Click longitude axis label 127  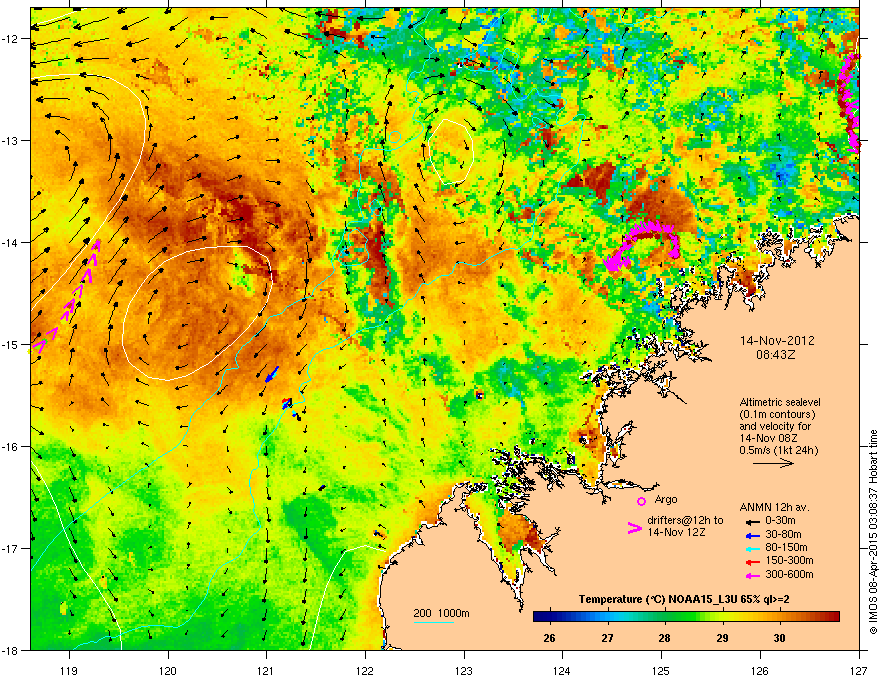[859, 671]
